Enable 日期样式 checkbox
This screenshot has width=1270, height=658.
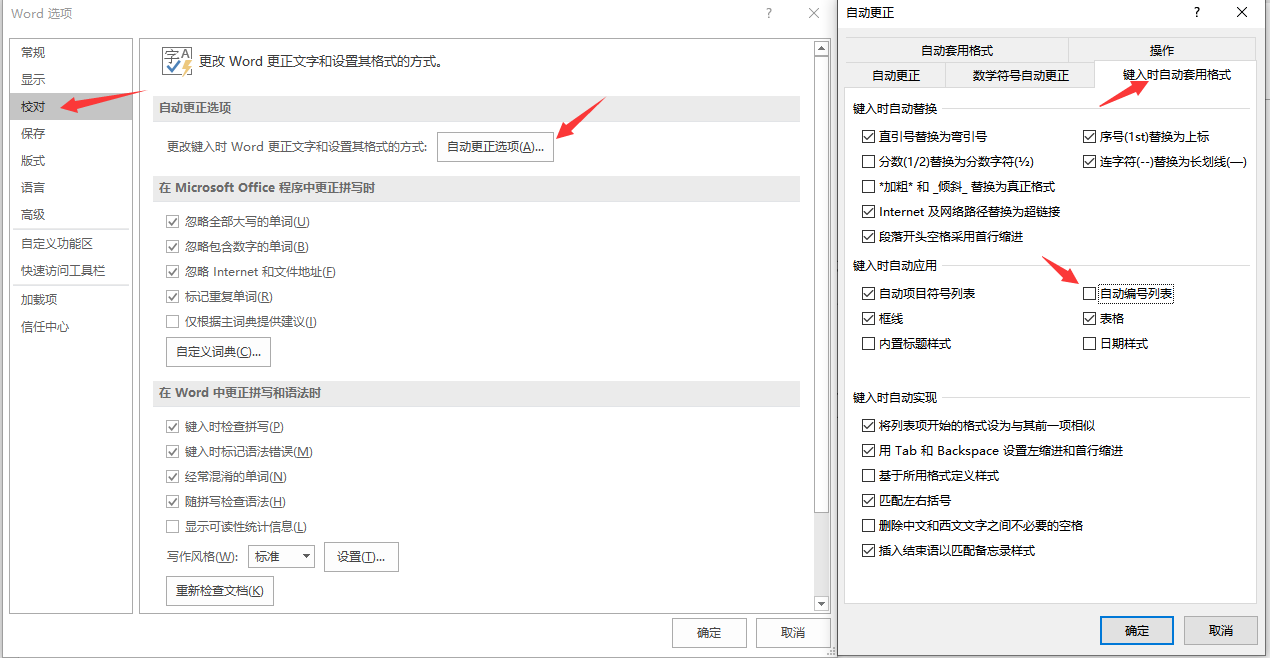[x=1090, y=343]
